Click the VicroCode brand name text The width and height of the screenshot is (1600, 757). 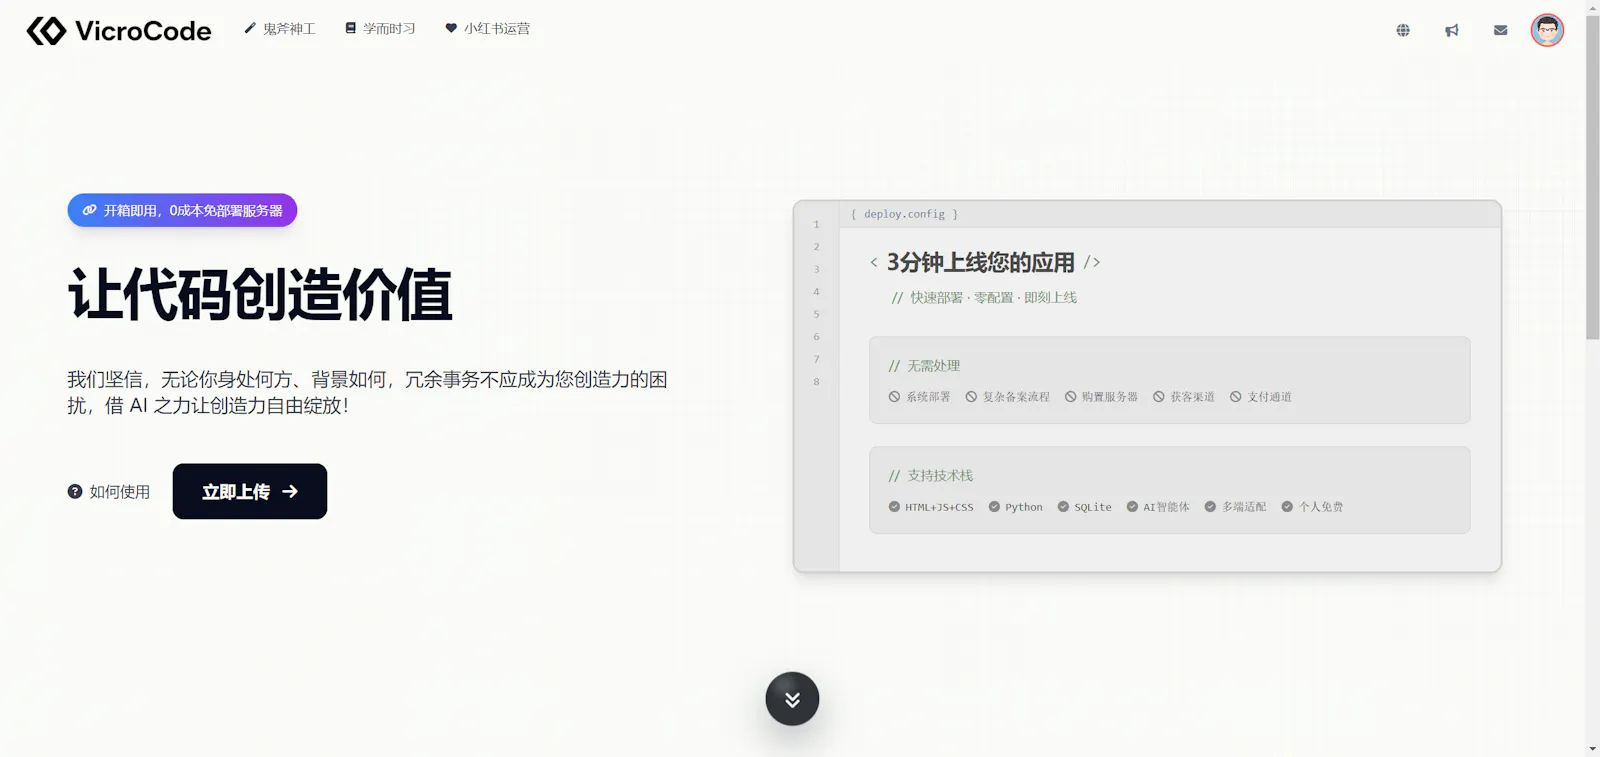click(143, 31)
